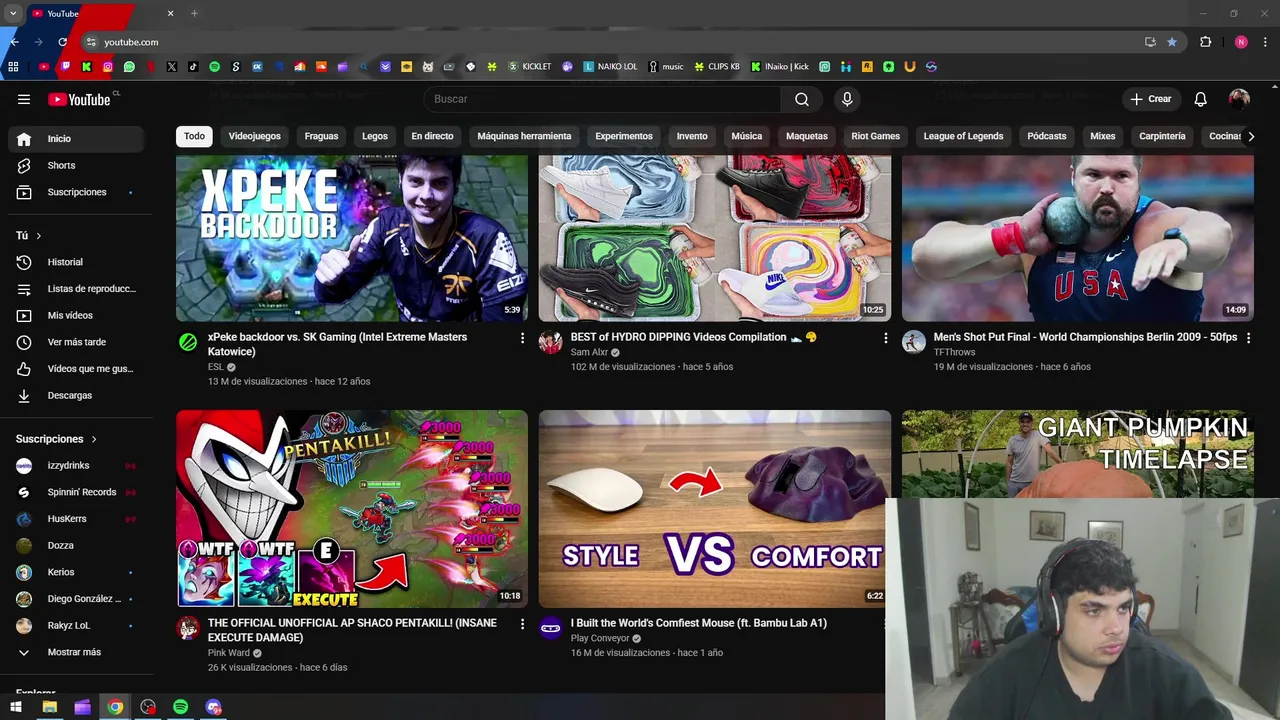1280x720 pixels.
Task: Open the X (Twitter) bookmark icon
Action: pos(172,67)
